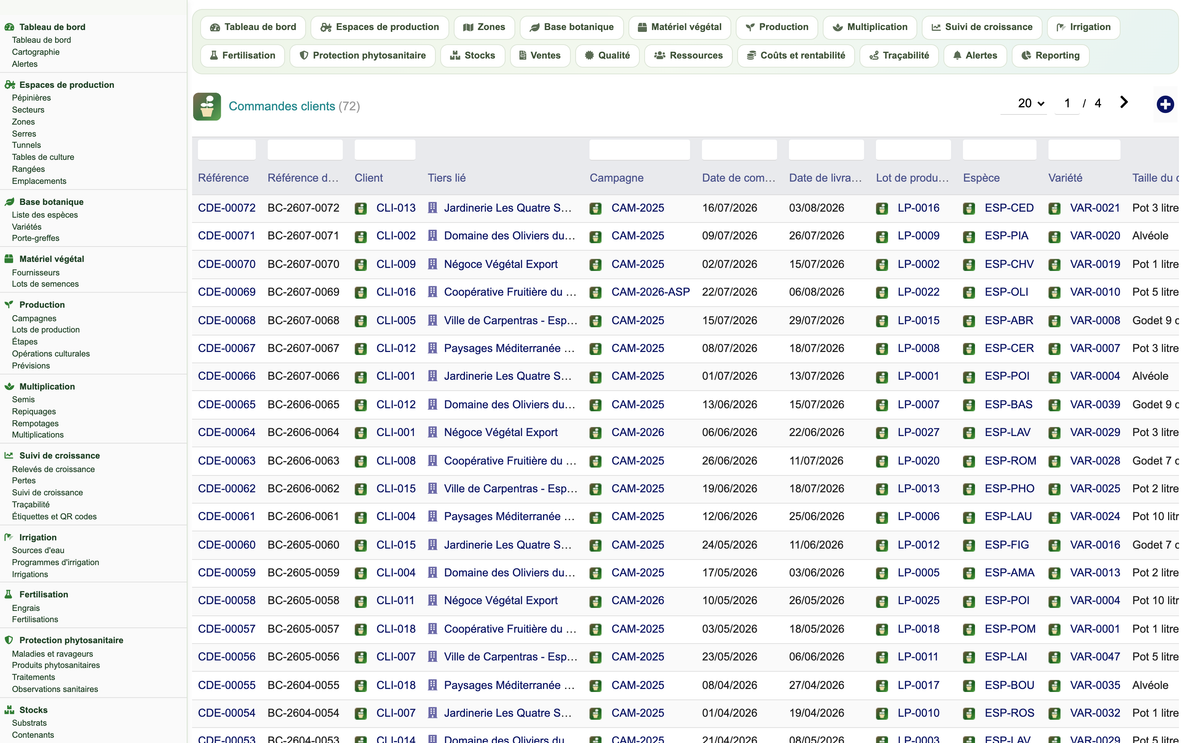Screen dimensions: 1200x743
Task: Click species icon beside ESP-PIA
Action: [x=969, y=237]
